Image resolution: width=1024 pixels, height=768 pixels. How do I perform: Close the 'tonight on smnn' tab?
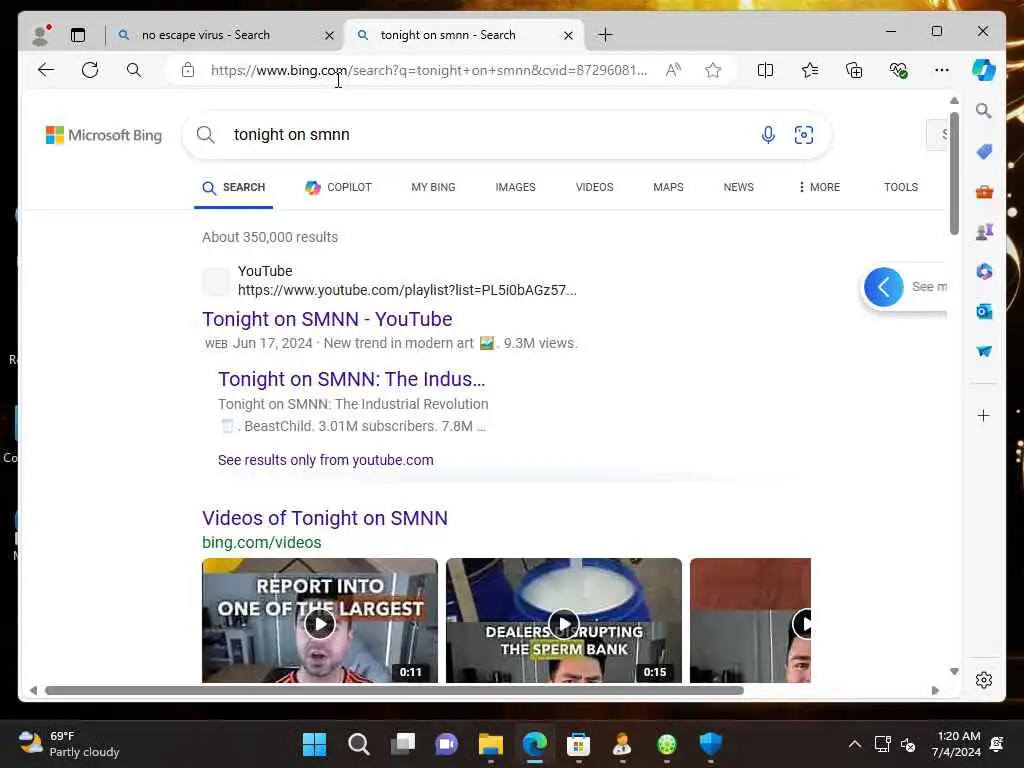pyautogui.click(x=569, y=35)
